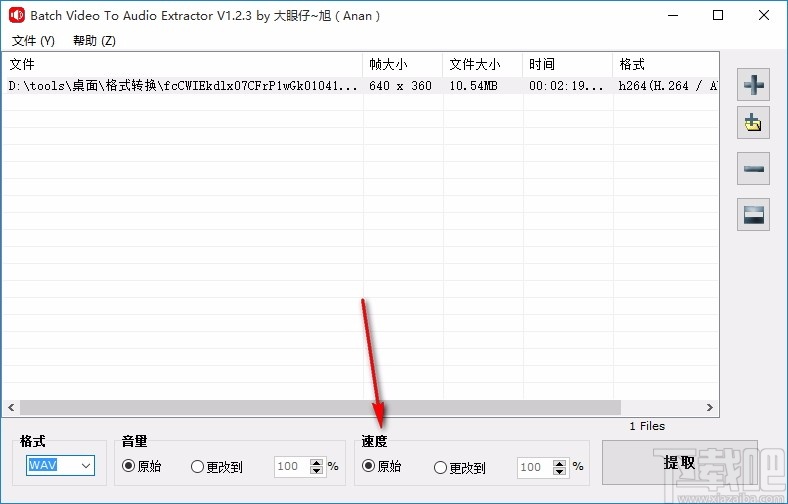The width and height of the screenshot is (788, 504).
Task: Open the 文件 (Y) menu
Action: pos(33,41)
